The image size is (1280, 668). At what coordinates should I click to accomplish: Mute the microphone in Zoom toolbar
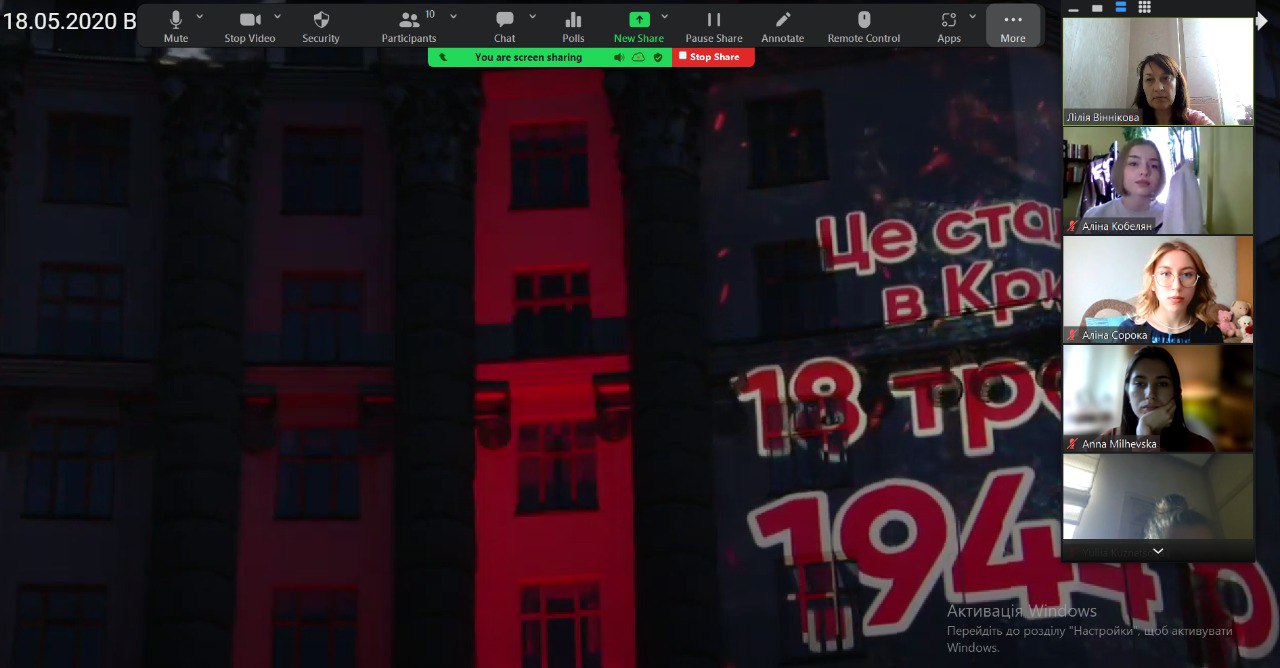coord(176,26)
